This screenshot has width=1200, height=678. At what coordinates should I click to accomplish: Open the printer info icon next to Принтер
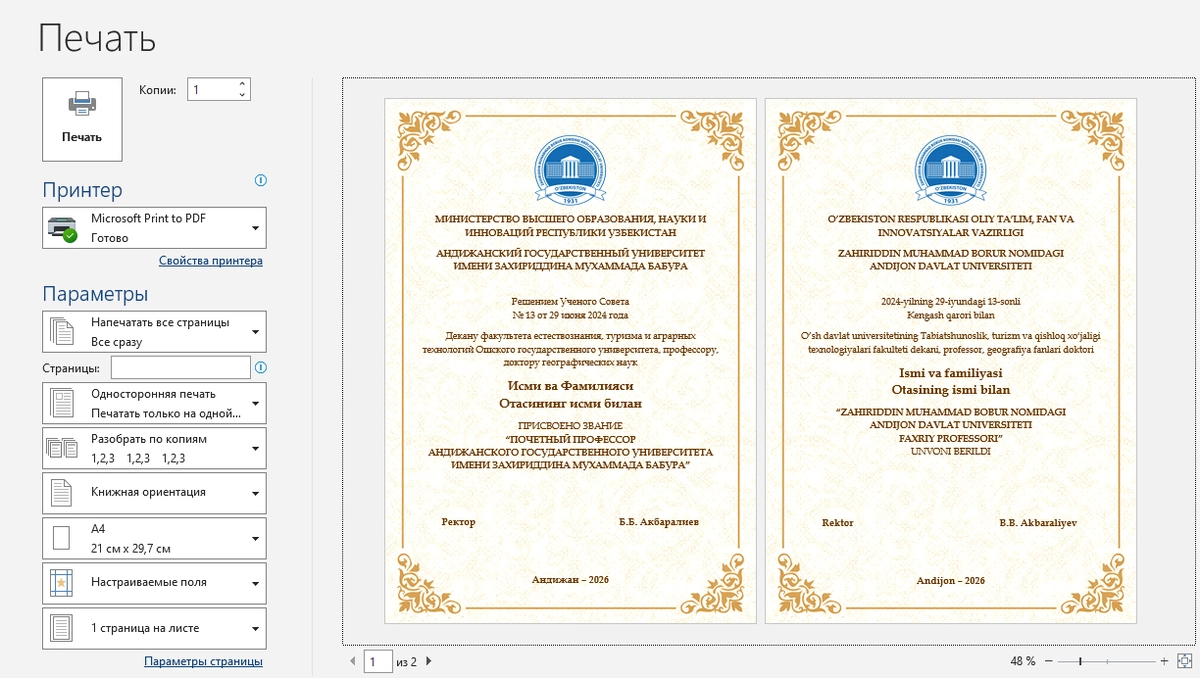[261, 181]
